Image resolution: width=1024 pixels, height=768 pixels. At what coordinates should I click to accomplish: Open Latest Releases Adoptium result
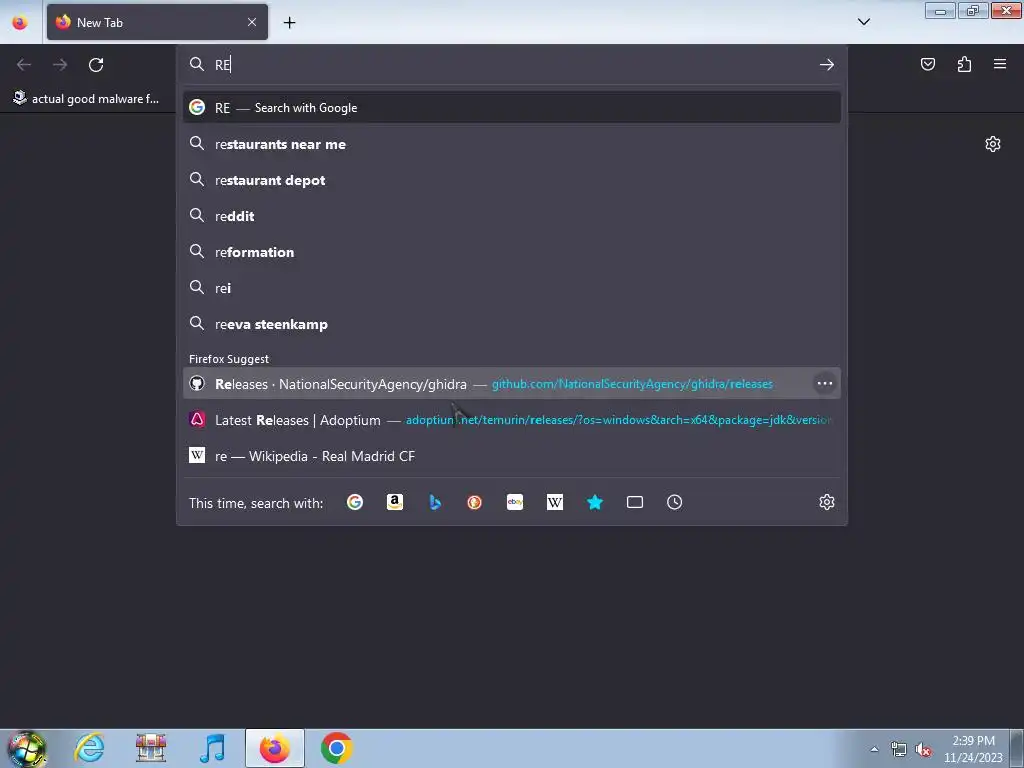(512, 420)
